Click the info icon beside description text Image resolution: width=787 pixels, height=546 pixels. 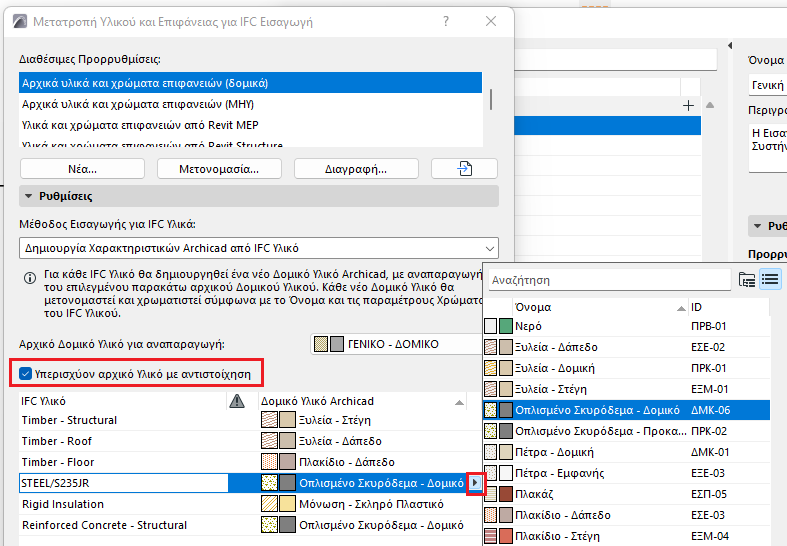(30, 278)
